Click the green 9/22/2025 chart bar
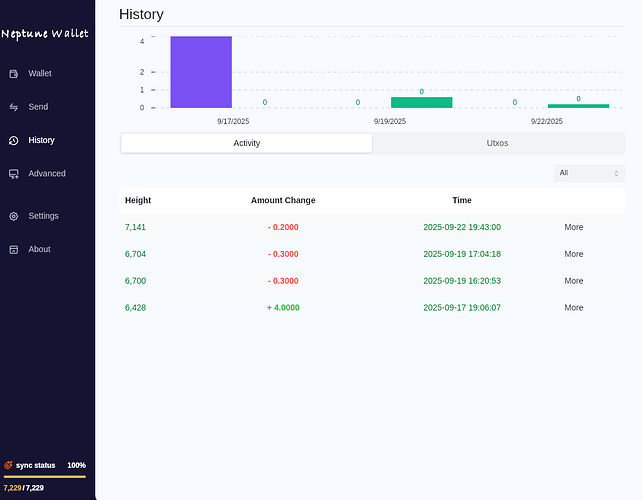Viewport: 642px width, 500px height. click(x=578, y=105)
